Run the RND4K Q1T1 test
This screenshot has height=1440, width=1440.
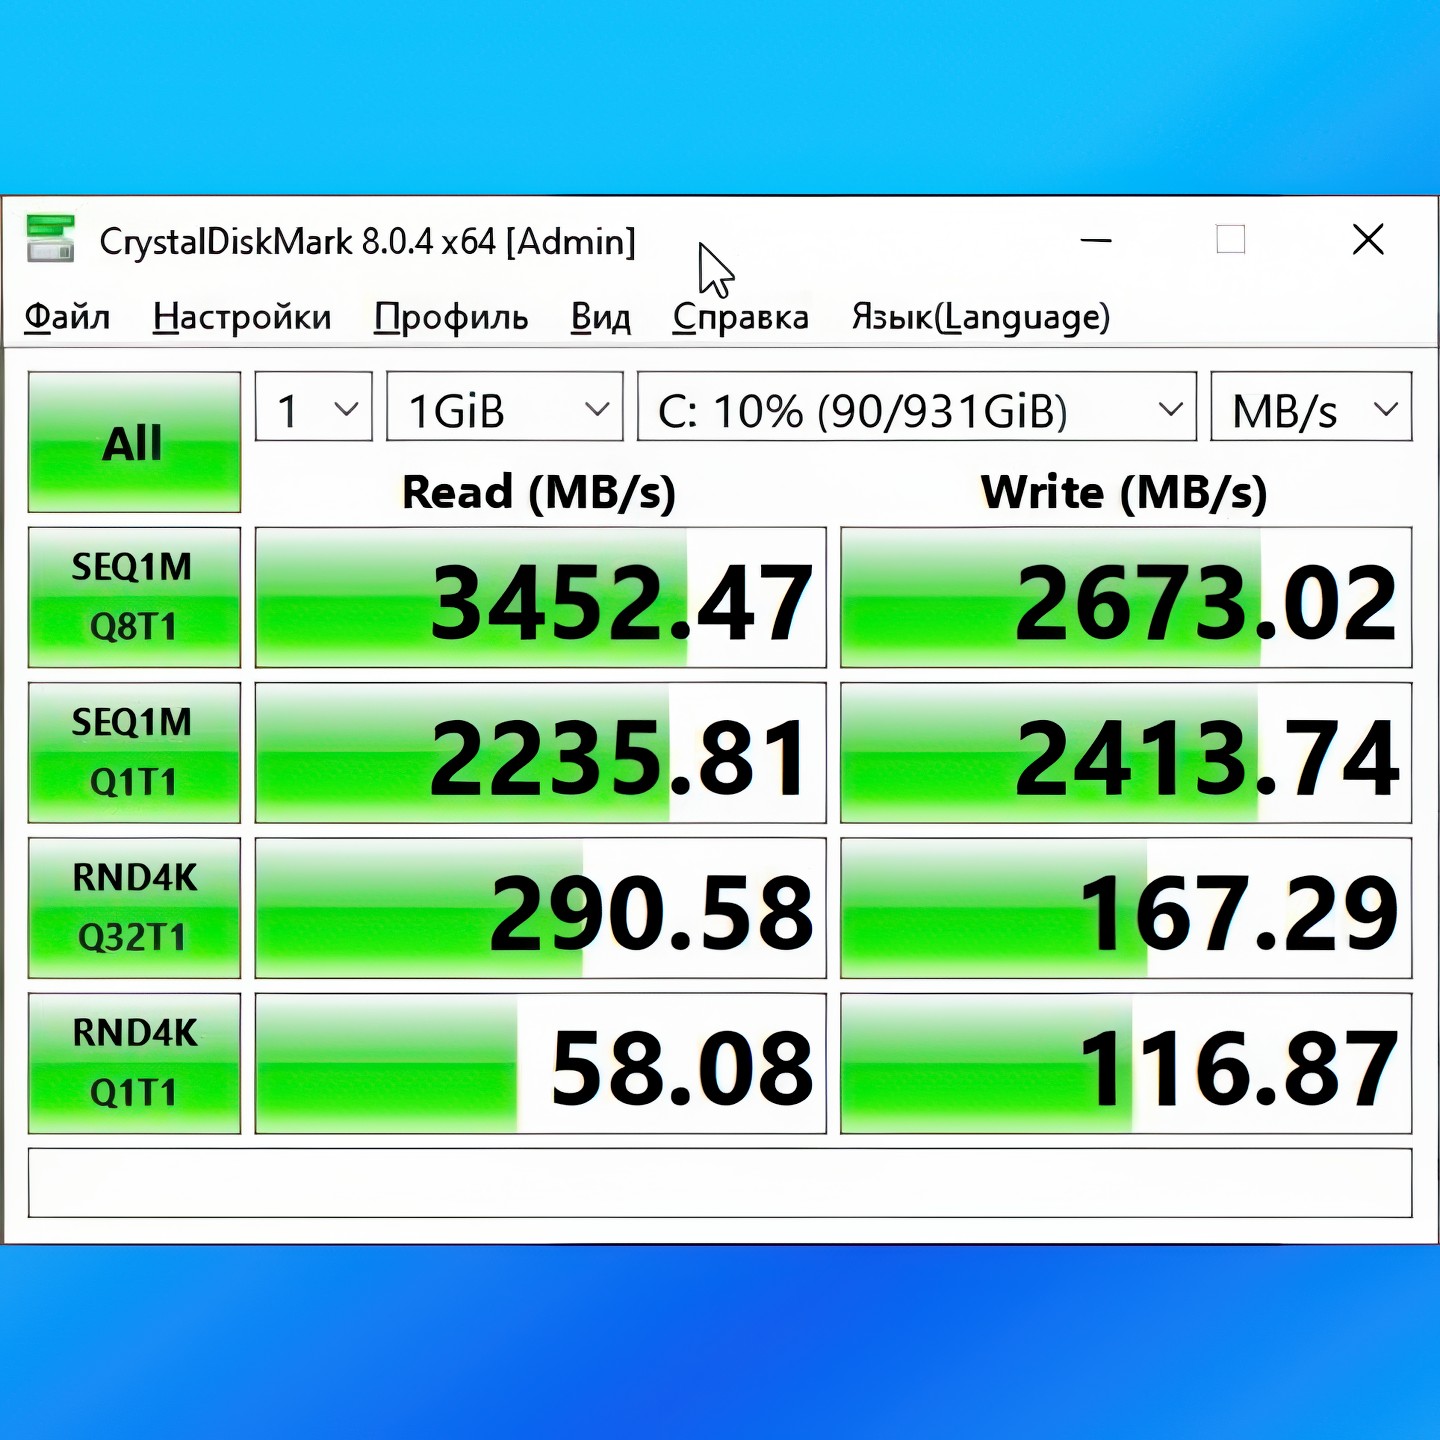pos(134,1063)
